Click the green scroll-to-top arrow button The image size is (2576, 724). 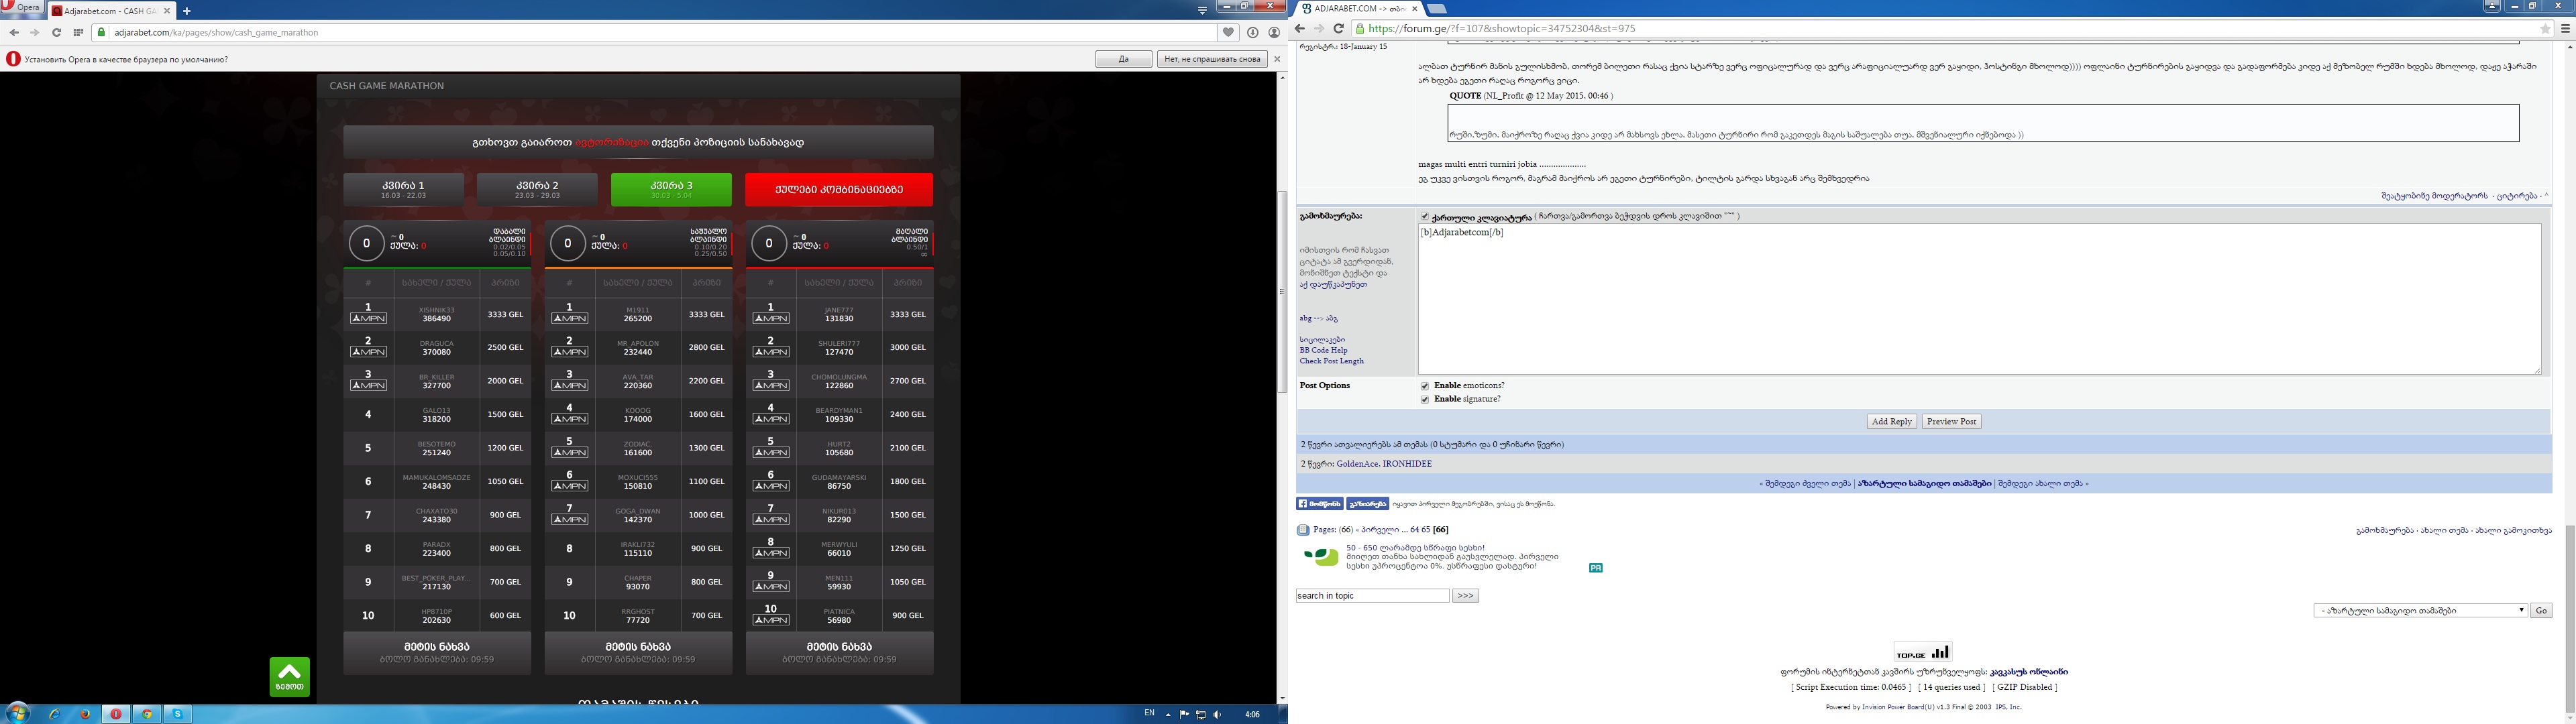tap(289, 676)
